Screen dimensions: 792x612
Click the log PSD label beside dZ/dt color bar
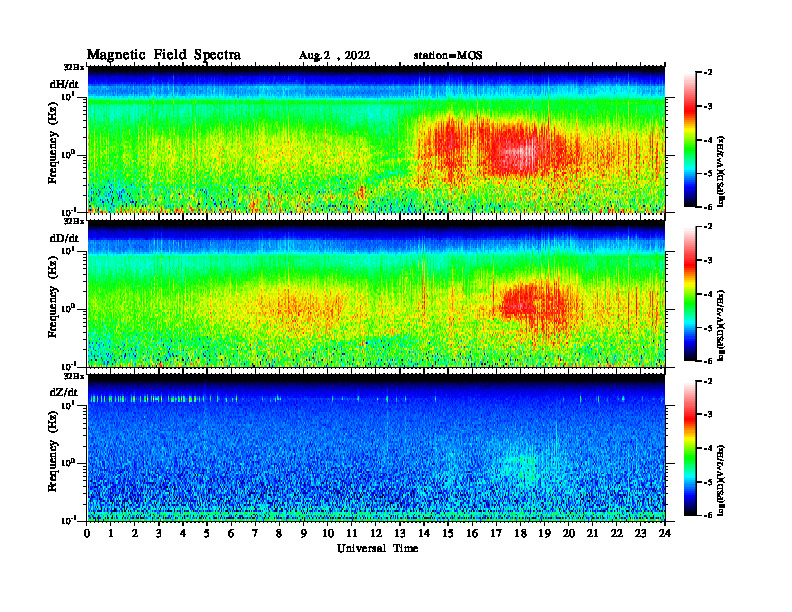pos(721,480)
